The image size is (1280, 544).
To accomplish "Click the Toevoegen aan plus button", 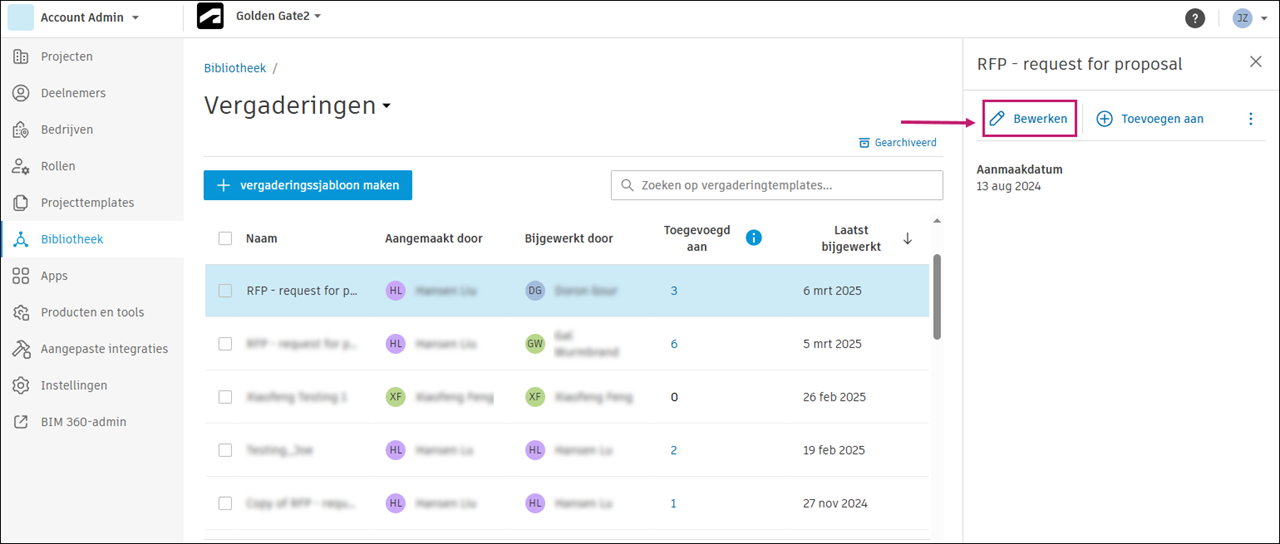I will click(1150, 119).
